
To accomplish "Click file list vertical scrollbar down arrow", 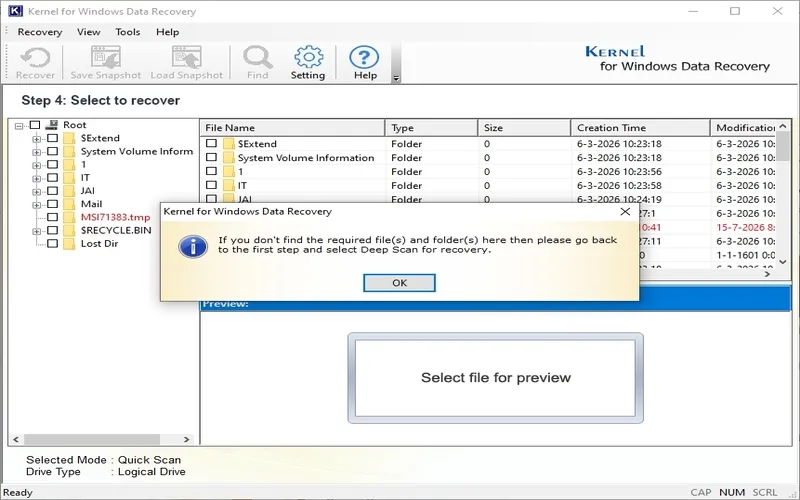I will (x=783, y=262).
